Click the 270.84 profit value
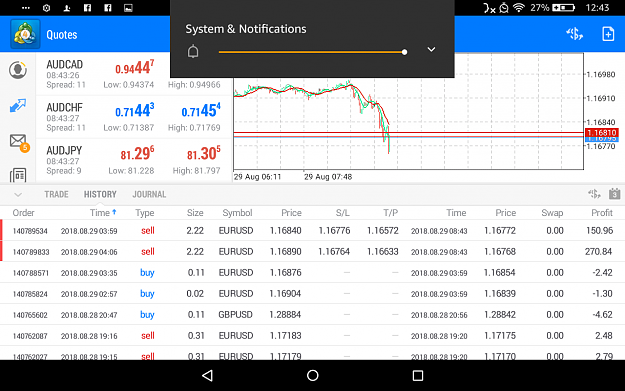Screen dimensions: 625x391 (x=599, y=251)
